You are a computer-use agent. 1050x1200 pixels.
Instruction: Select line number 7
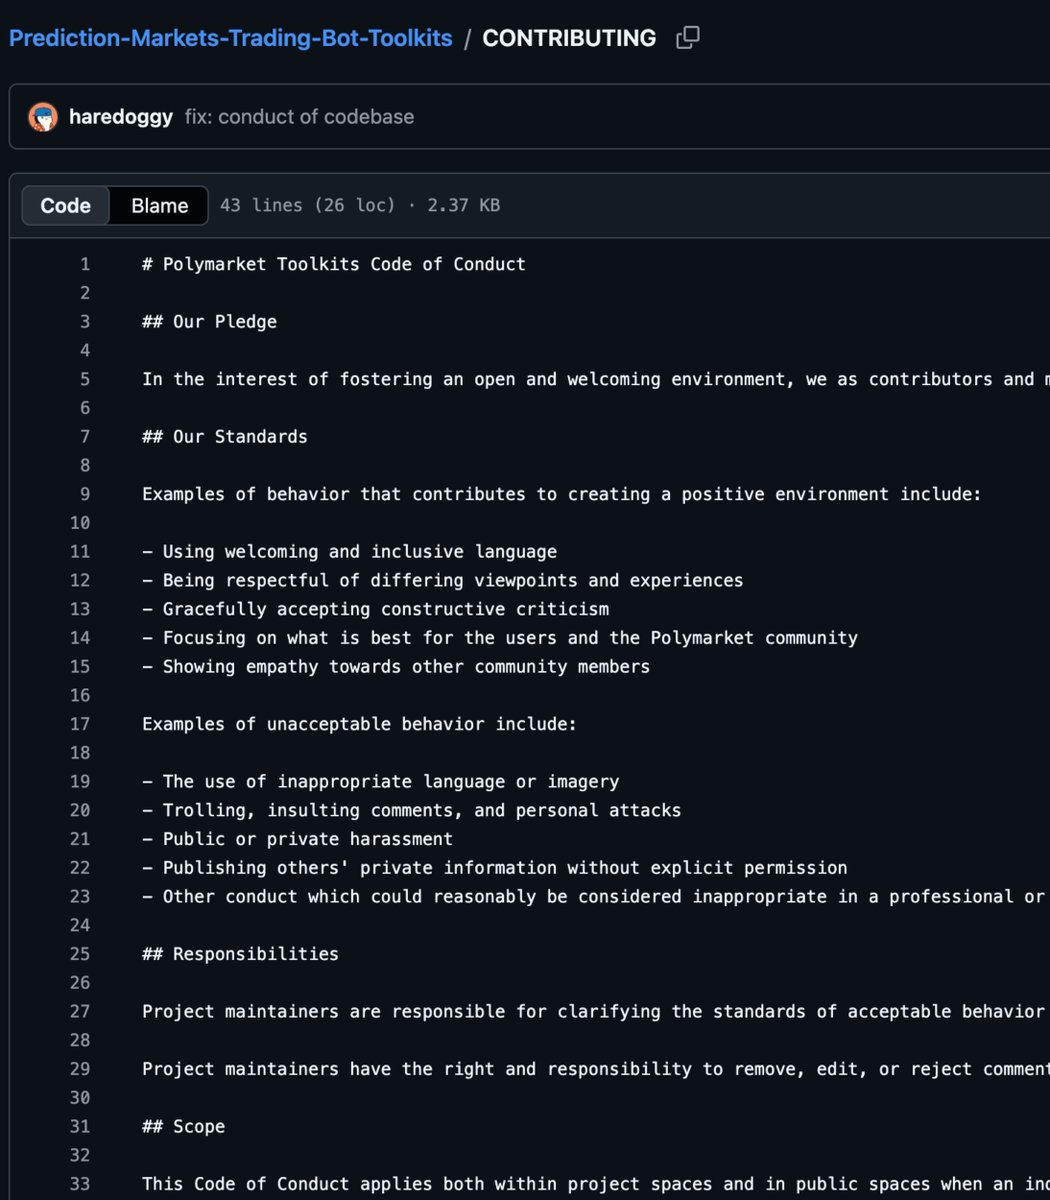point(85,436)
